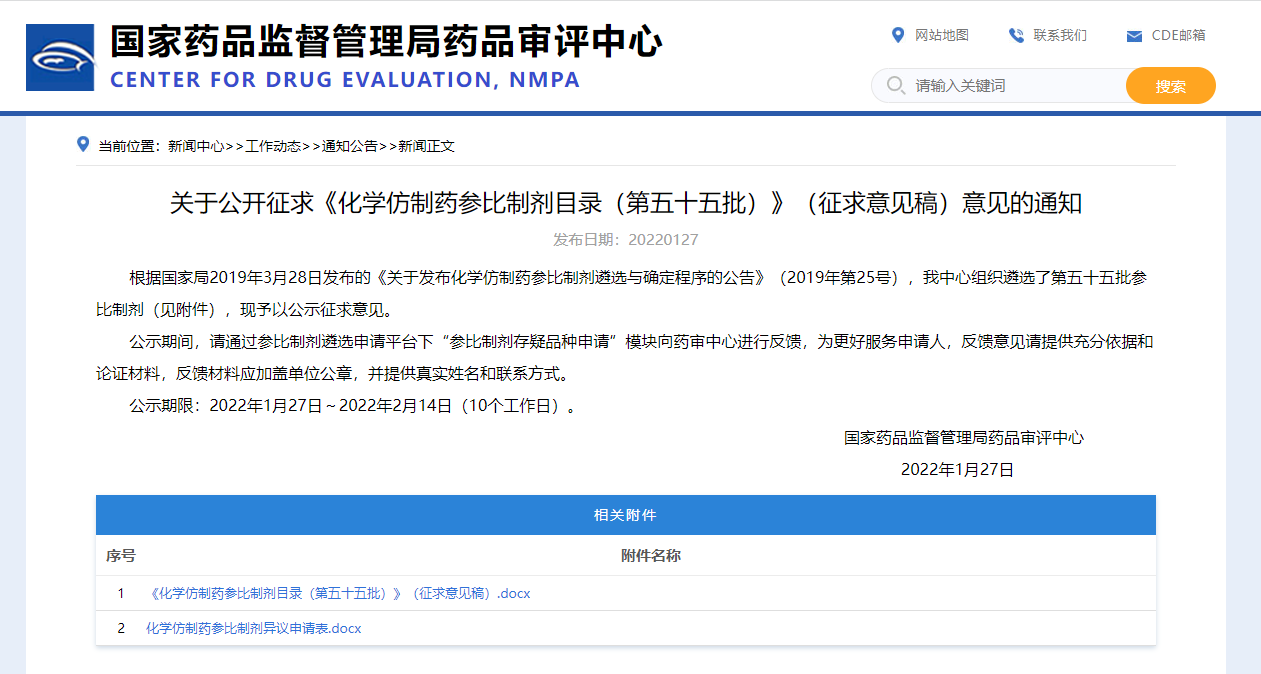Click the 序号 column header

[x=121, y=555]
